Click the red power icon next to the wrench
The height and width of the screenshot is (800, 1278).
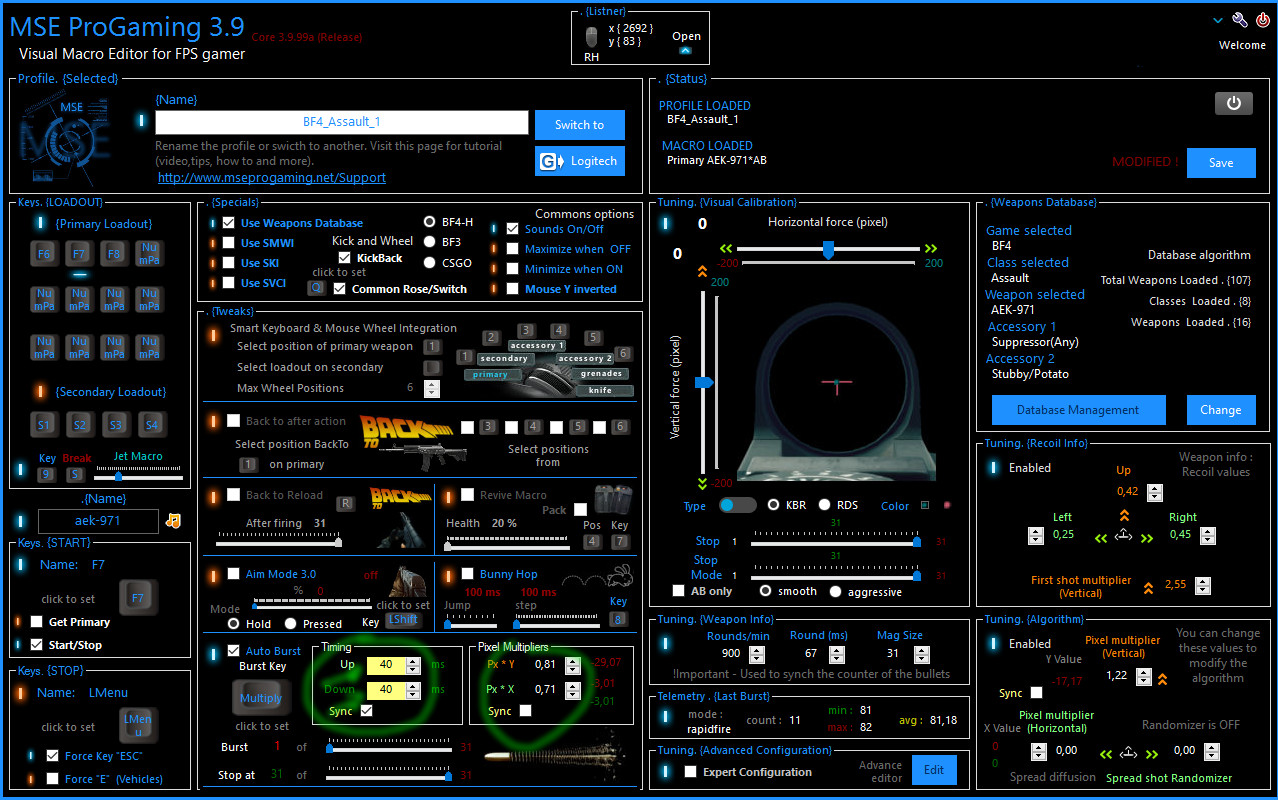1263,20
